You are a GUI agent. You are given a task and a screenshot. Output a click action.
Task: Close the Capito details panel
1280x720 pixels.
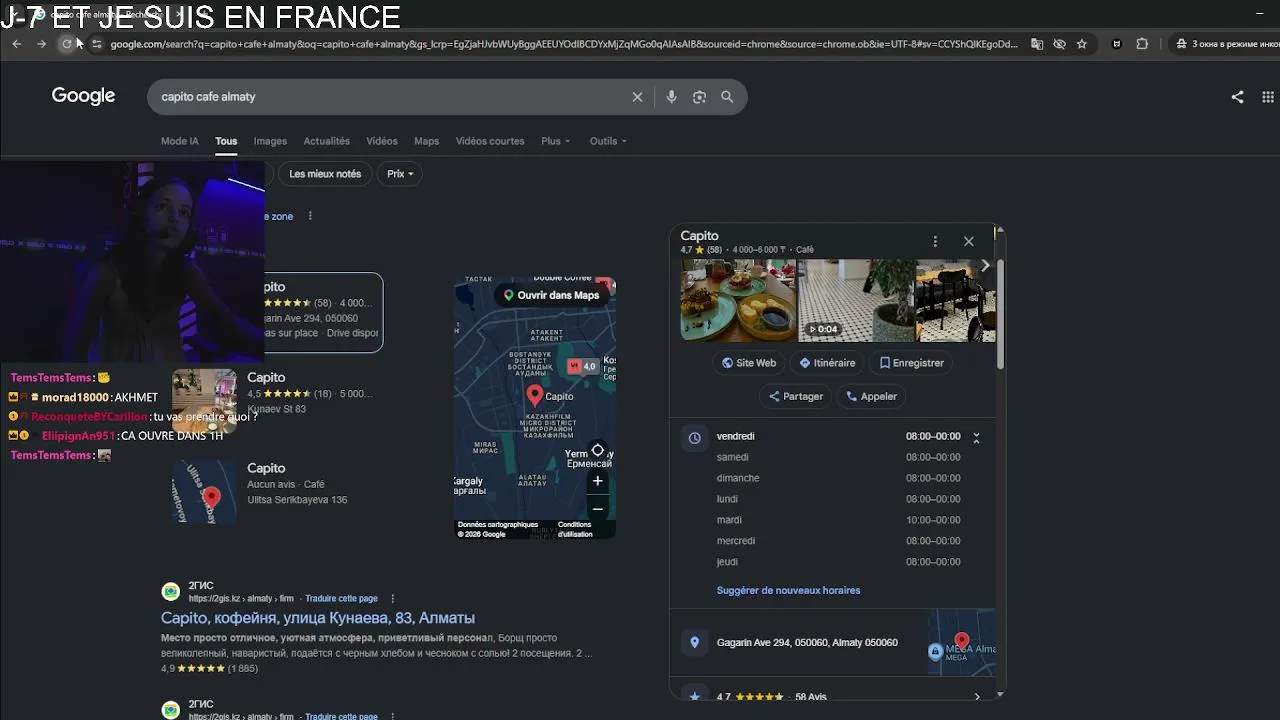968,241
